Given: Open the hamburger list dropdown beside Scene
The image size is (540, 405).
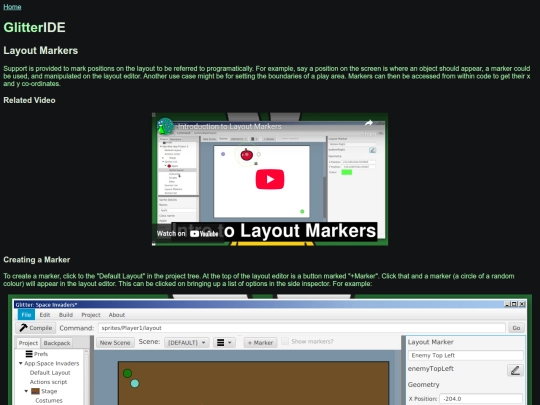Looking at the screenshot, I should [x=224, y=343].
